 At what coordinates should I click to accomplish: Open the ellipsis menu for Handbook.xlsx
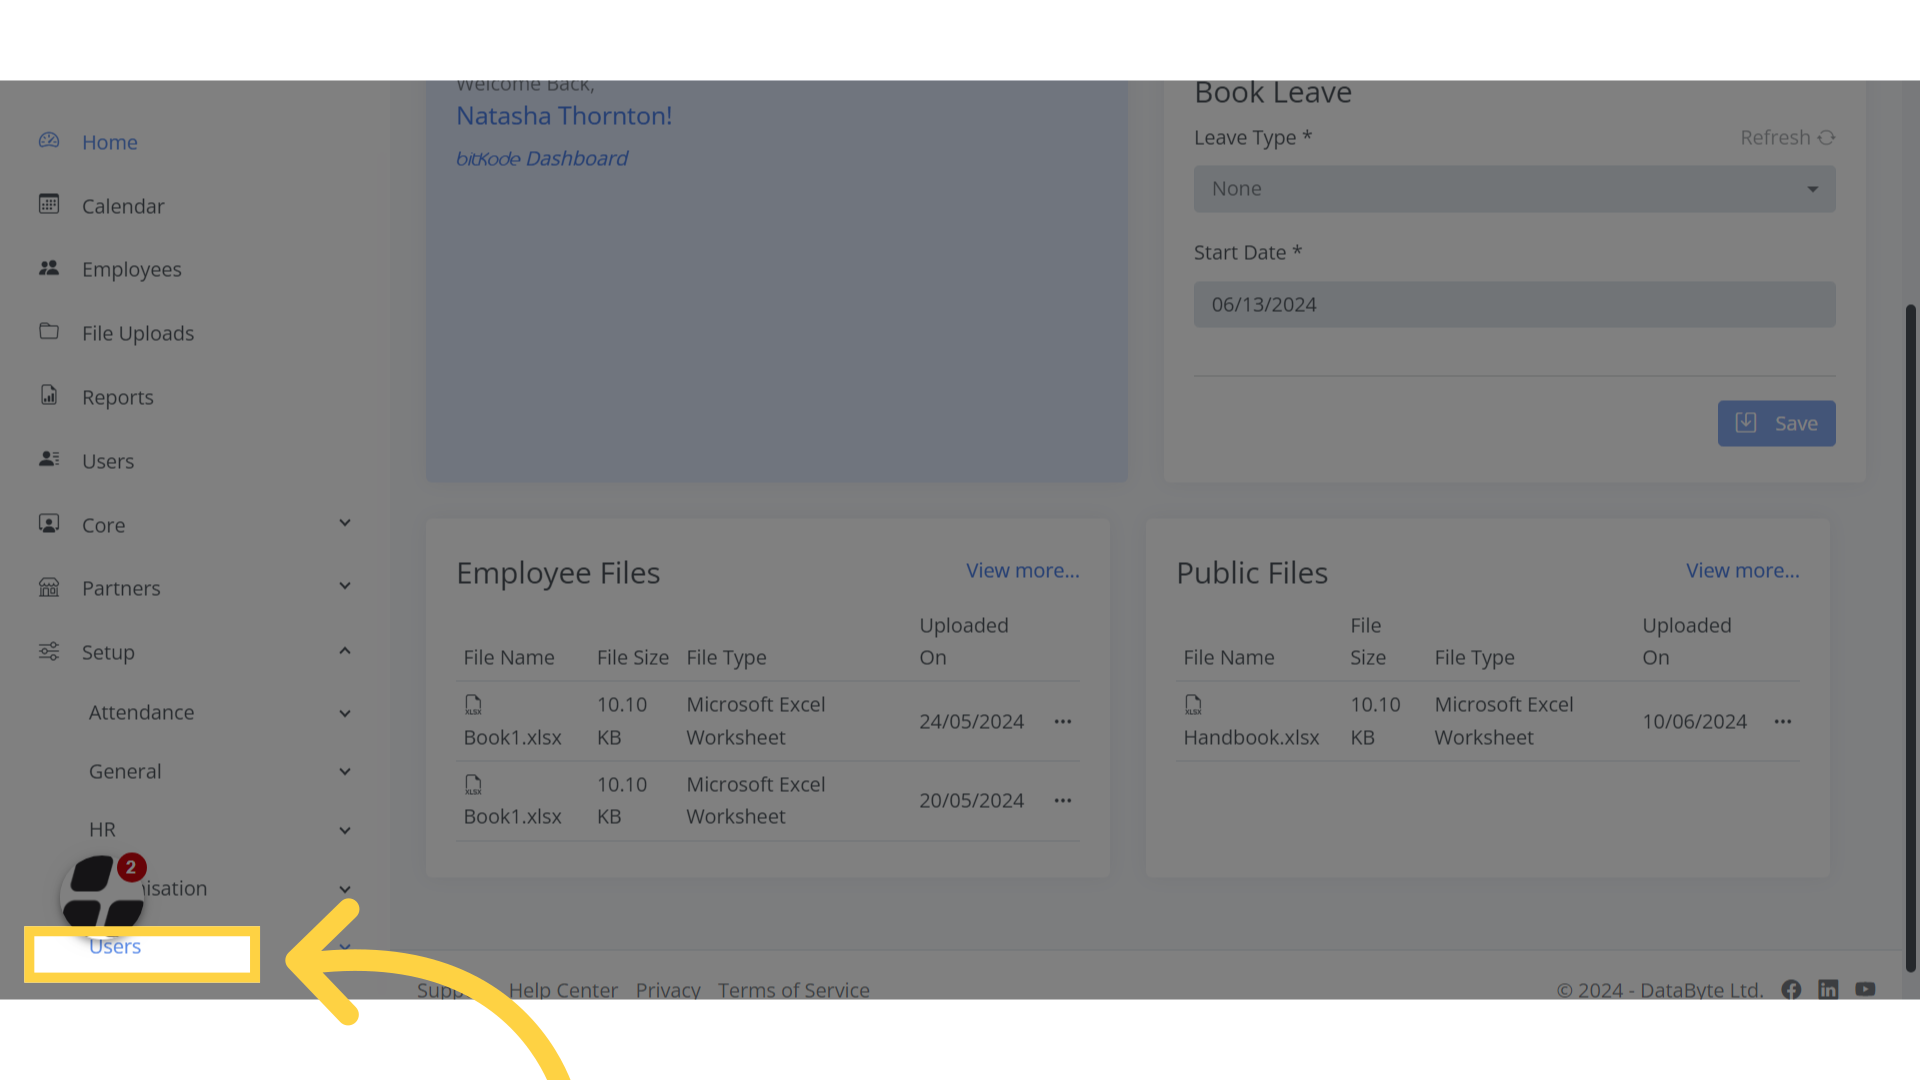[1784, 721]
